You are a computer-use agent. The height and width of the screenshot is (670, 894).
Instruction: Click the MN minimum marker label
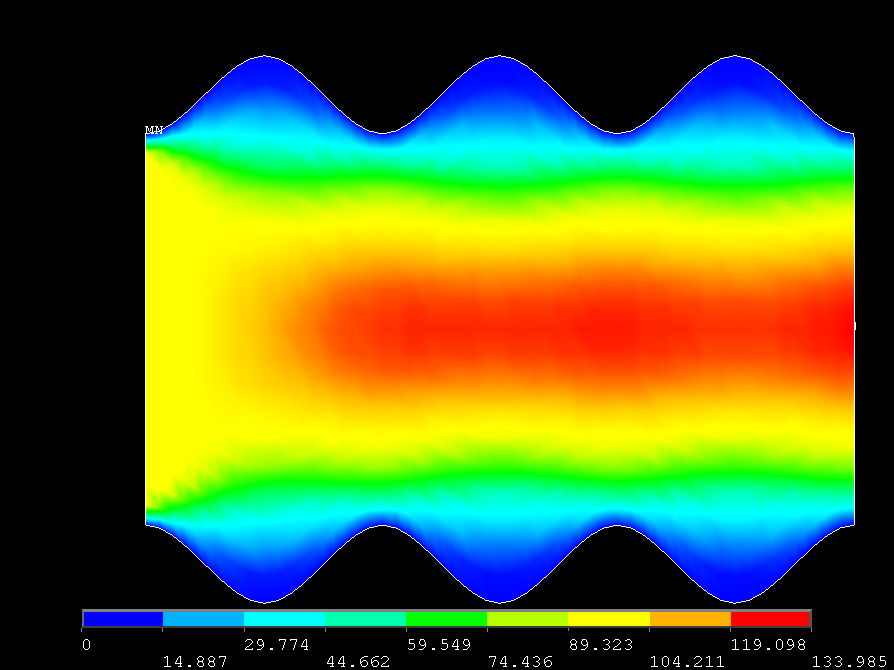(x=154, y=130)
